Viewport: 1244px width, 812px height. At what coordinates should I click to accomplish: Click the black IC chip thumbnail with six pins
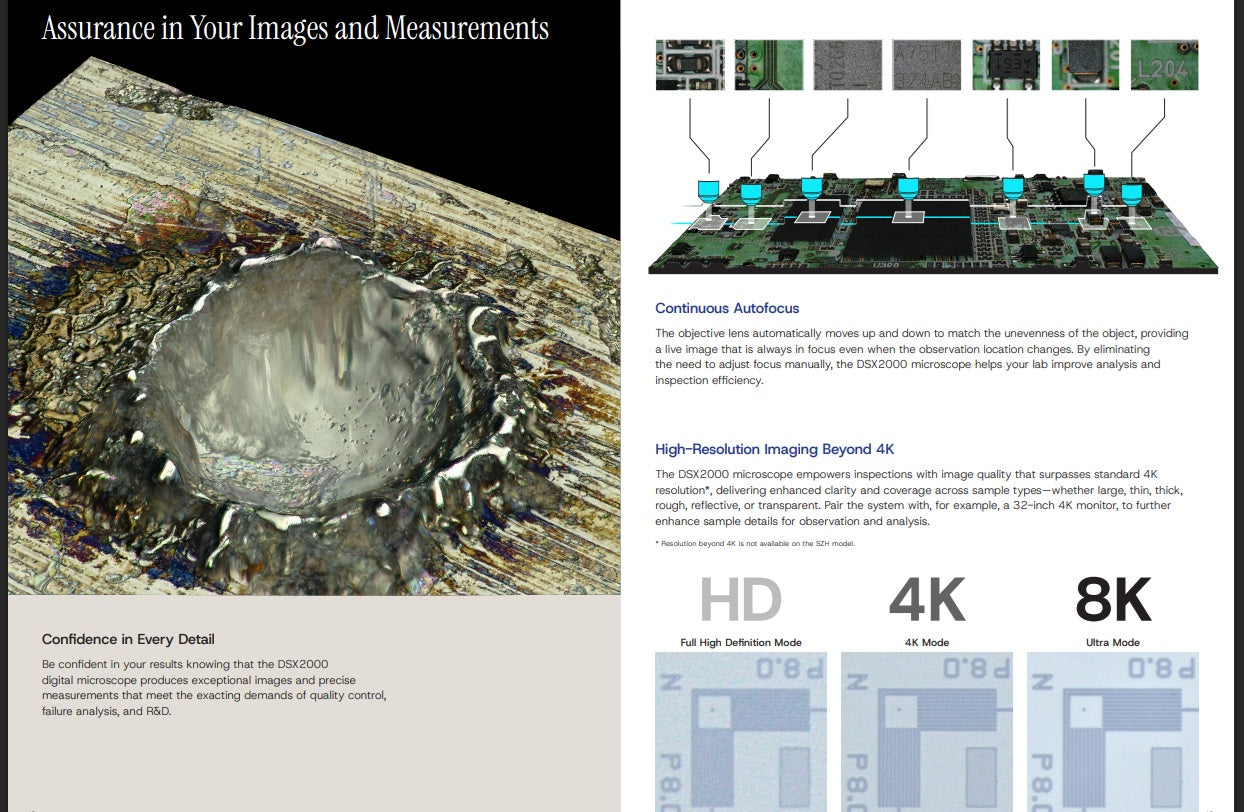pyautogui.click(x=1005, y=65)
